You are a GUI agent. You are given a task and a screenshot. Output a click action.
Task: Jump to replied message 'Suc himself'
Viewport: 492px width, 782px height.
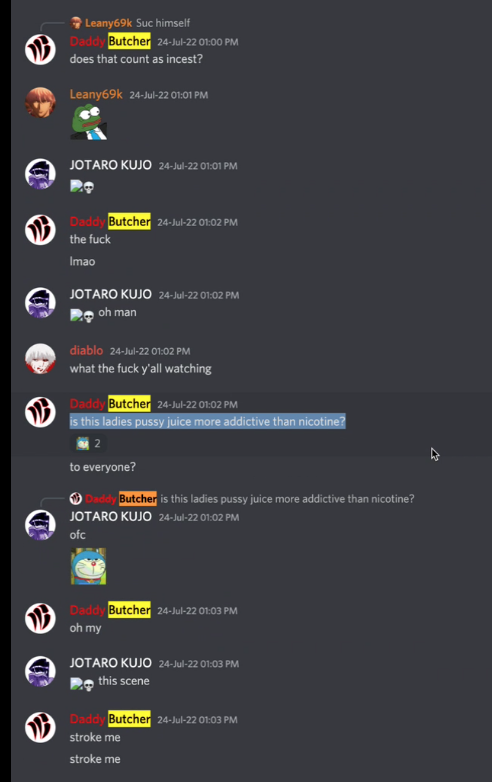[163, 23]
